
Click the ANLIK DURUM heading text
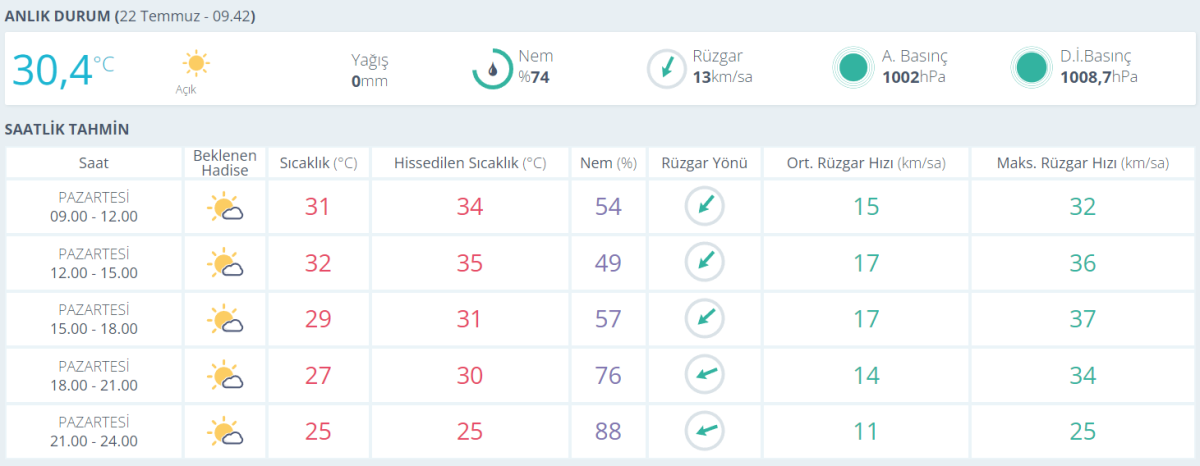[58, 17]
